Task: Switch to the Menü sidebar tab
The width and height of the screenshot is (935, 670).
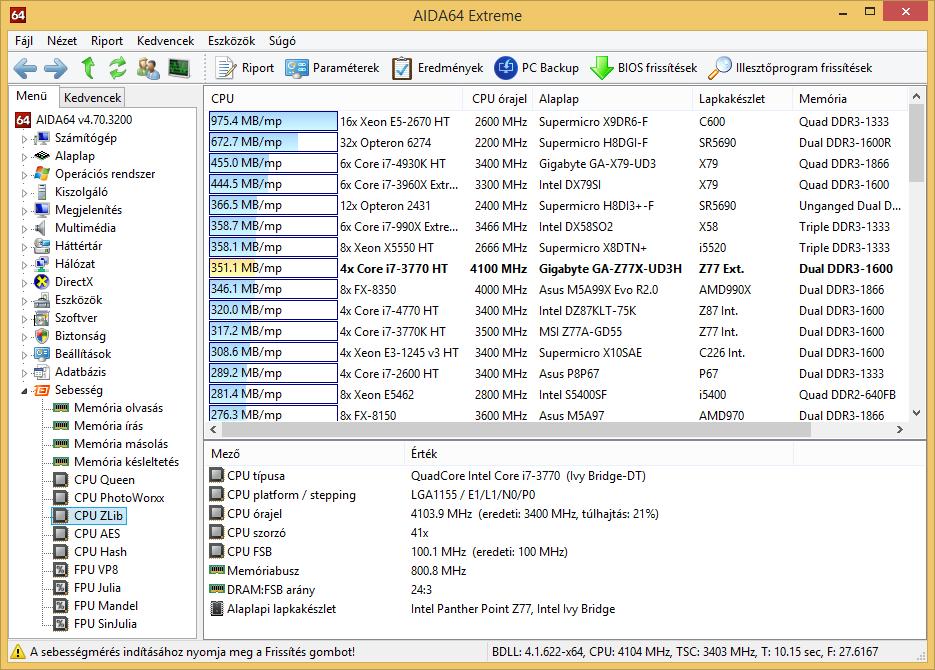Action: (x=32, y=96)
